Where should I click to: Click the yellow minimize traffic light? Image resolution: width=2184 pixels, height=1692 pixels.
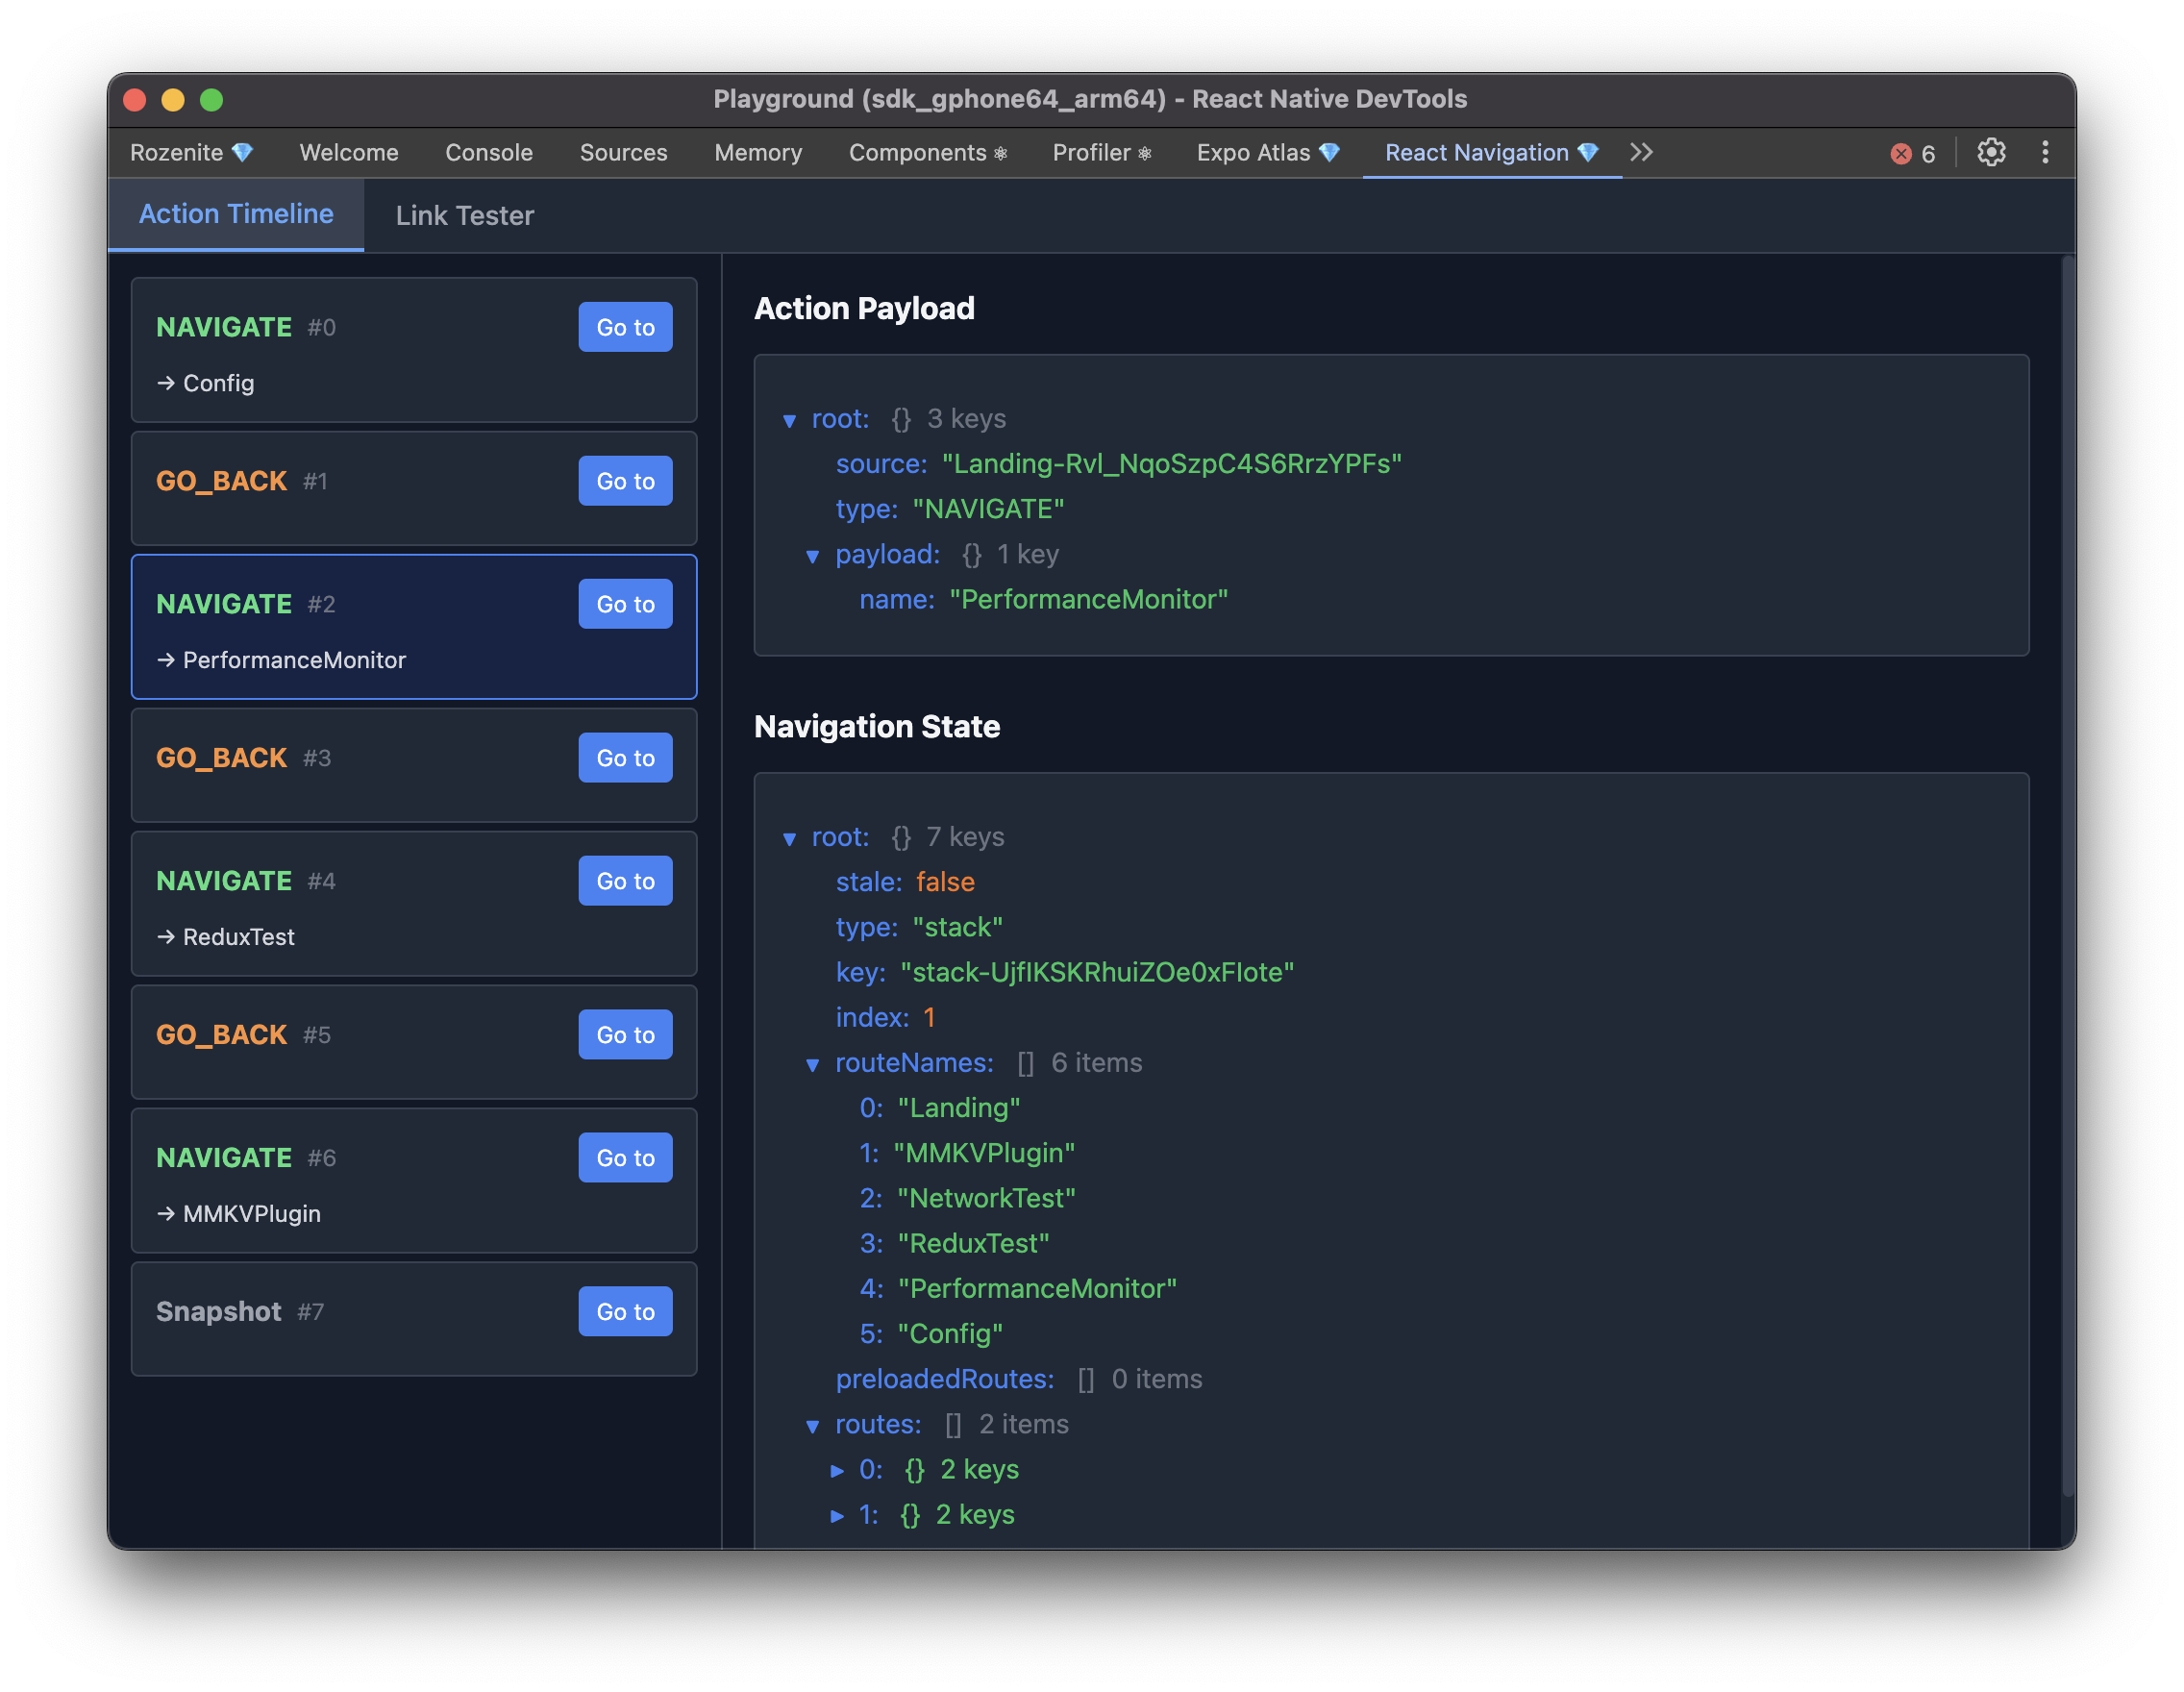point(173,99)
